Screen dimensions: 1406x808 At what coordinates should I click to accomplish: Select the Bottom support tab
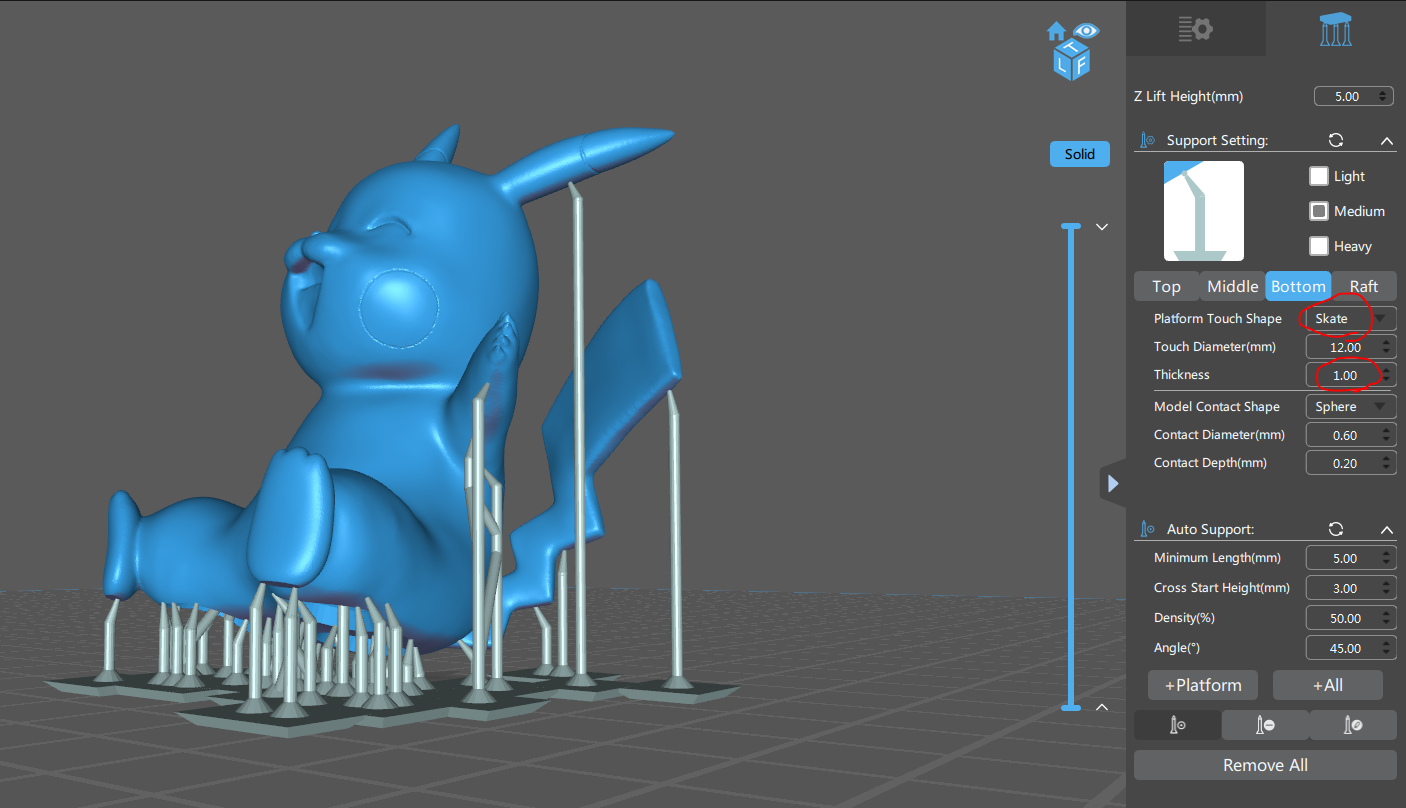tap(1298, 286)
